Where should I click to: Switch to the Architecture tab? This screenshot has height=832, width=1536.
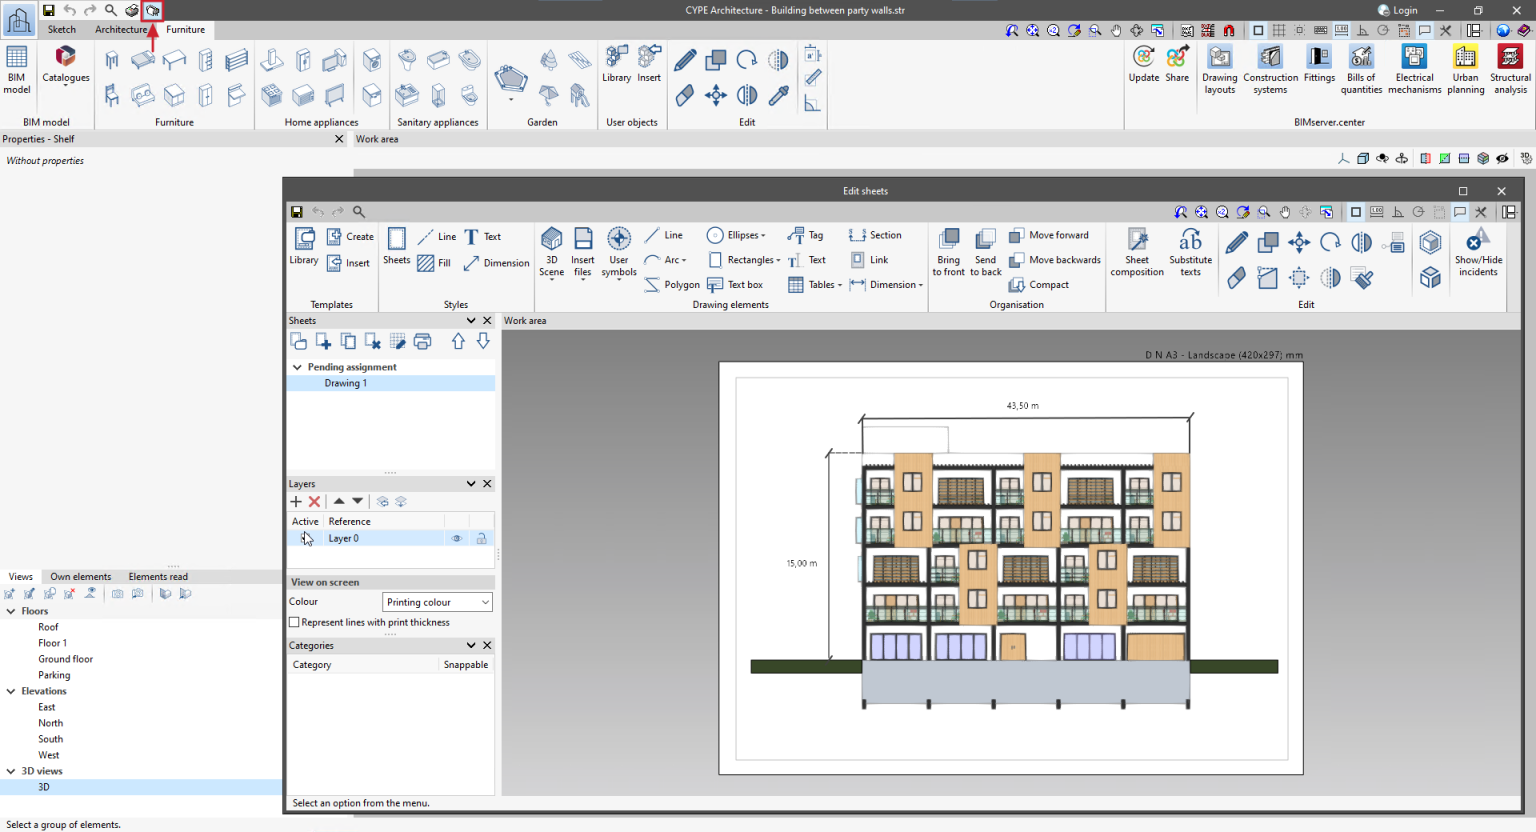(121, 30)
